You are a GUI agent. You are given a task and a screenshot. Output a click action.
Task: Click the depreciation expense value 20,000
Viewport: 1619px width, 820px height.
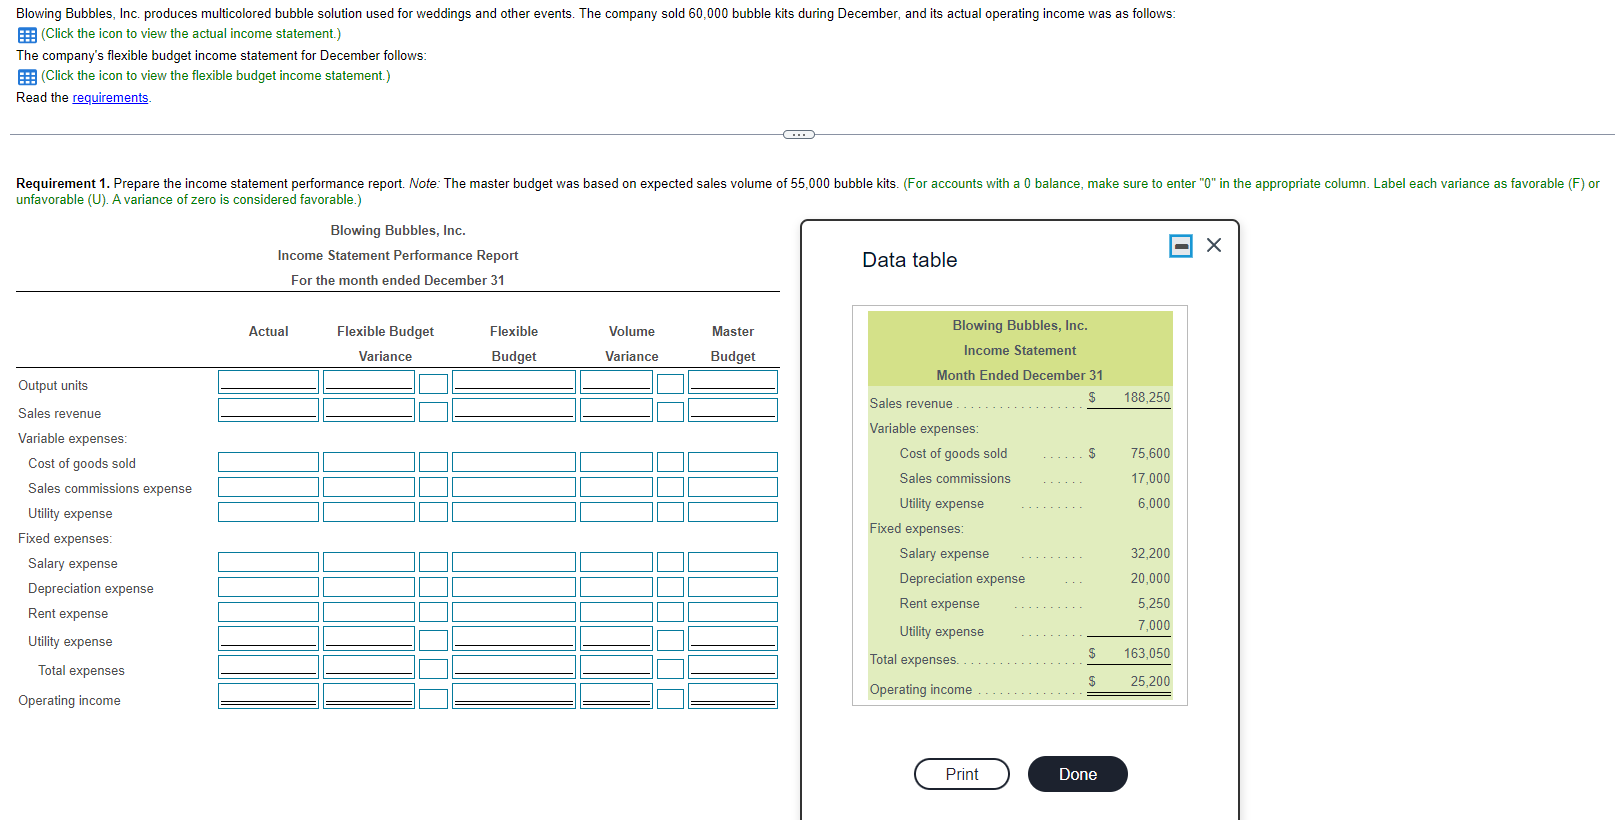(1150, 579)
